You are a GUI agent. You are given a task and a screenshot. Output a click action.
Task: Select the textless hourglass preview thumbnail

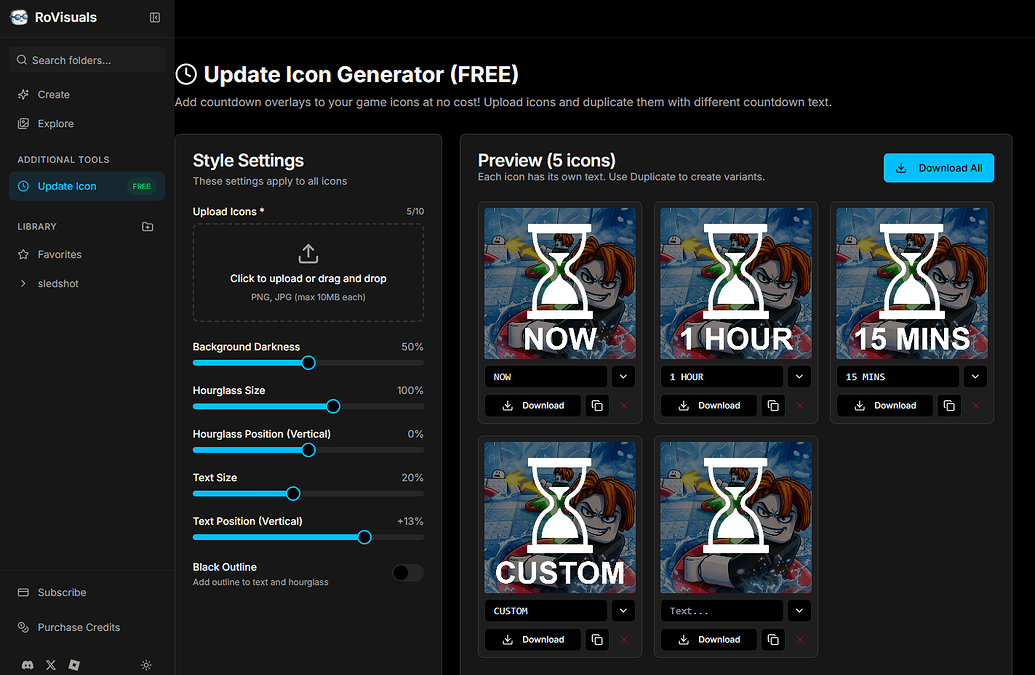coord(736,517)
